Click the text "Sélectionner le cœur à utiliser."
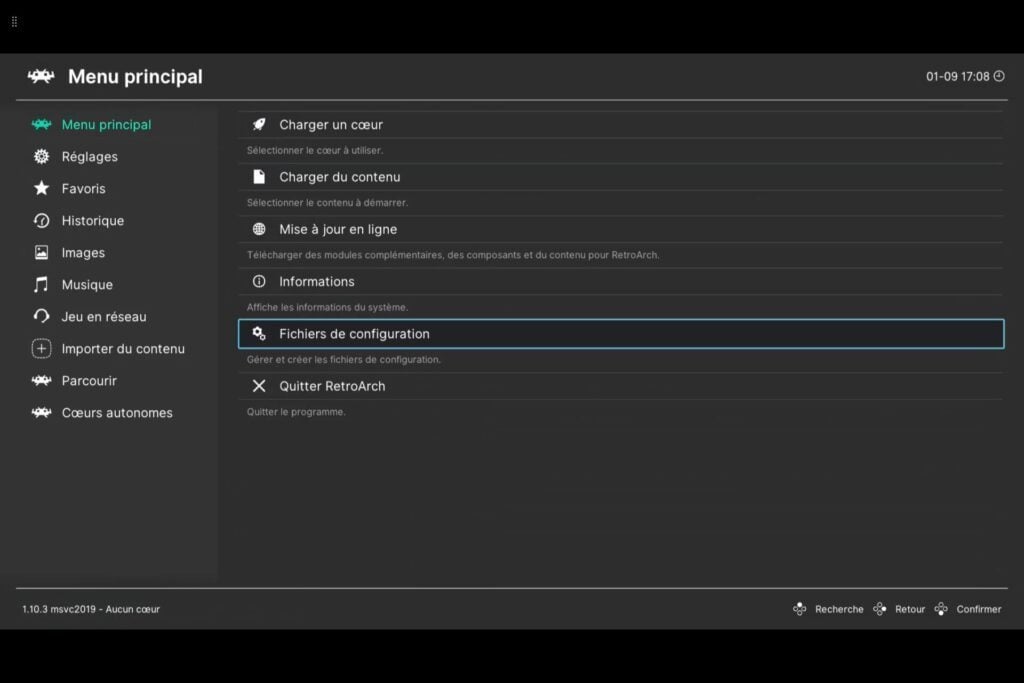Viewport: 1024px width, 683px height. point(315,150)
